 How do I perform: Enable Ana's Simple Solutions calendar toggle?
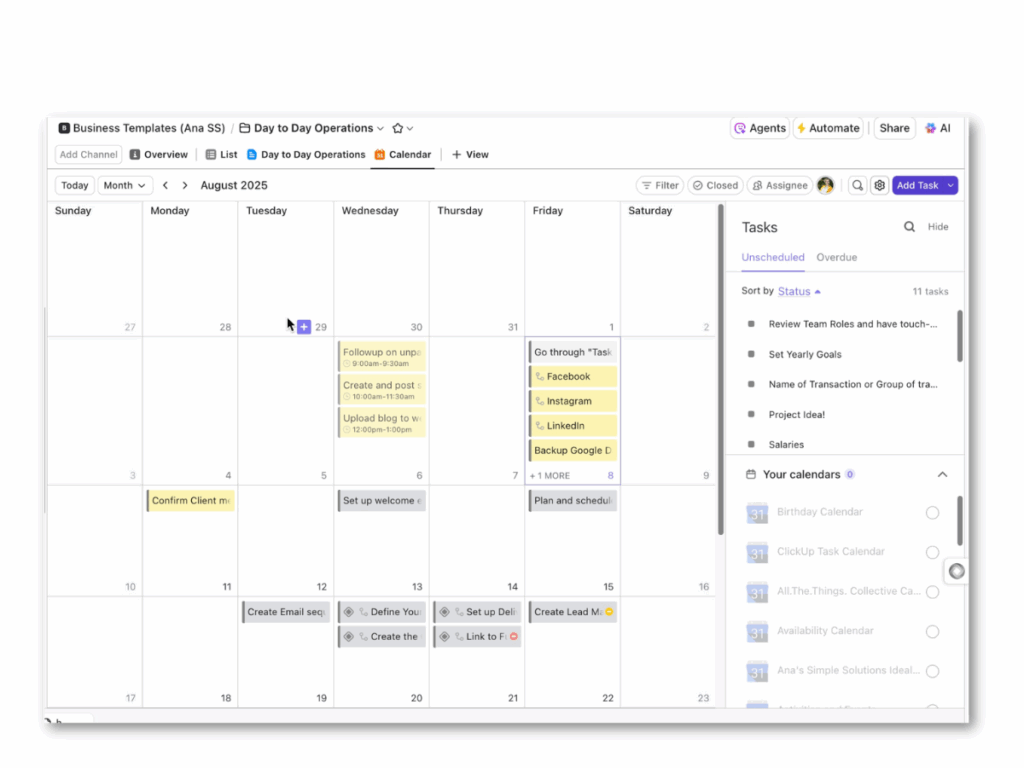(933, 671)
